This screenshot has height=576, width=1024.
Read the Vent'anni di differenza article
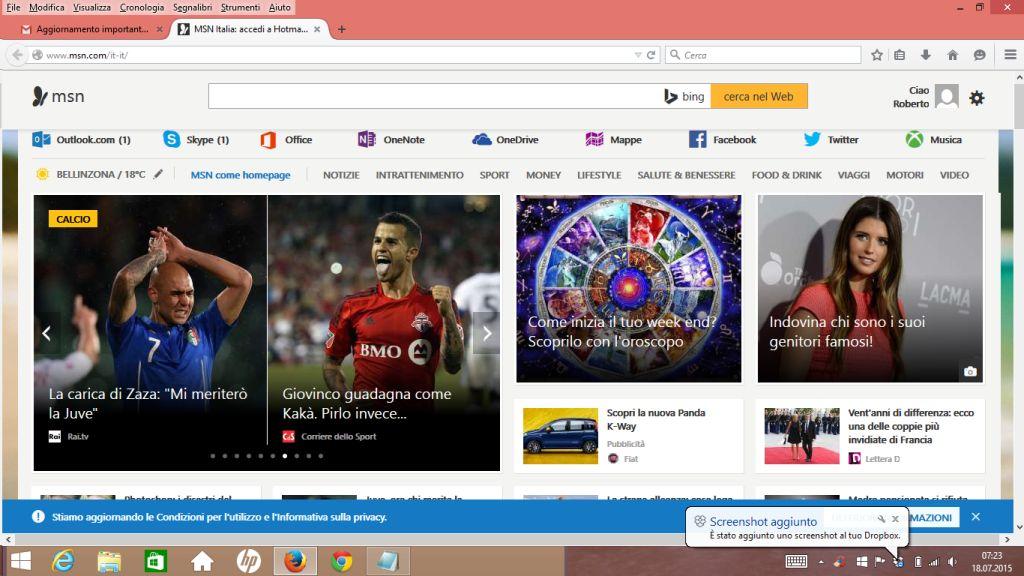pyautogui.click(x=871, y=436)
